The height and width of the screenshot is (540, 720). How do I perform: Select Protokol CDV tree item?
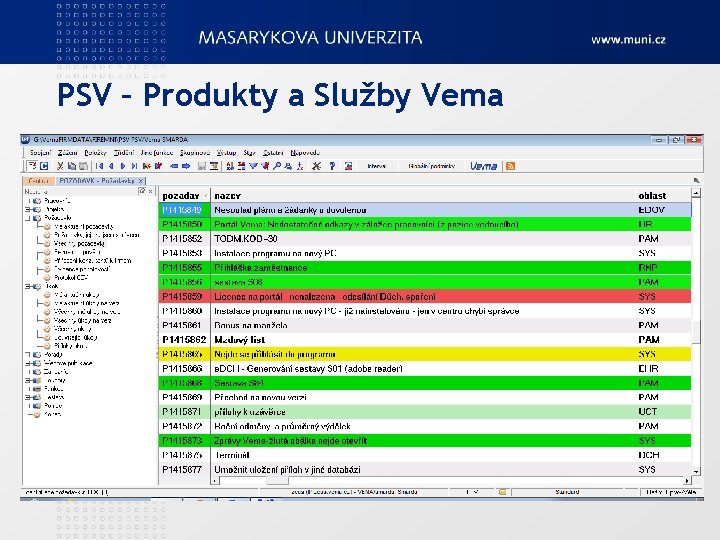(71, 278)
